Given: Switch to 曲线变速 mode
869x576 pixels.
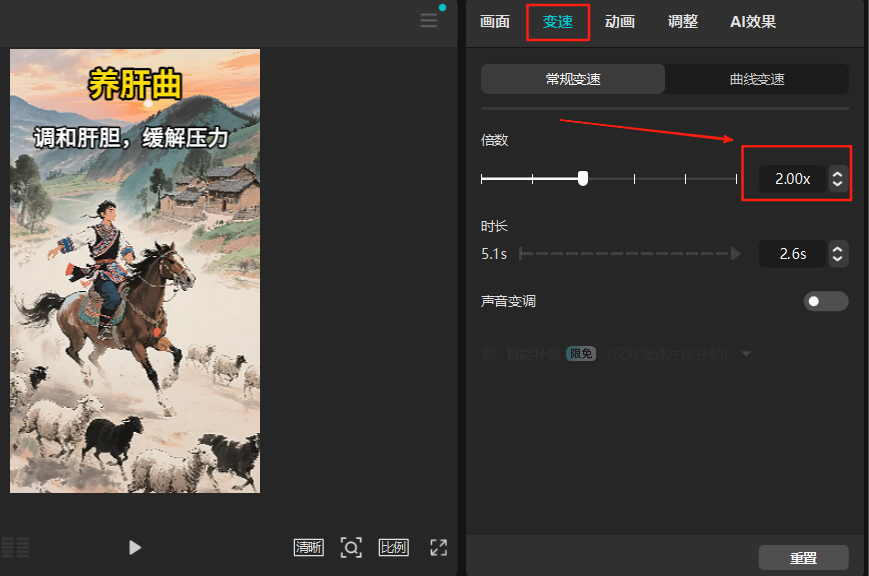Looking at the screenshot, I should coord(757,79).
